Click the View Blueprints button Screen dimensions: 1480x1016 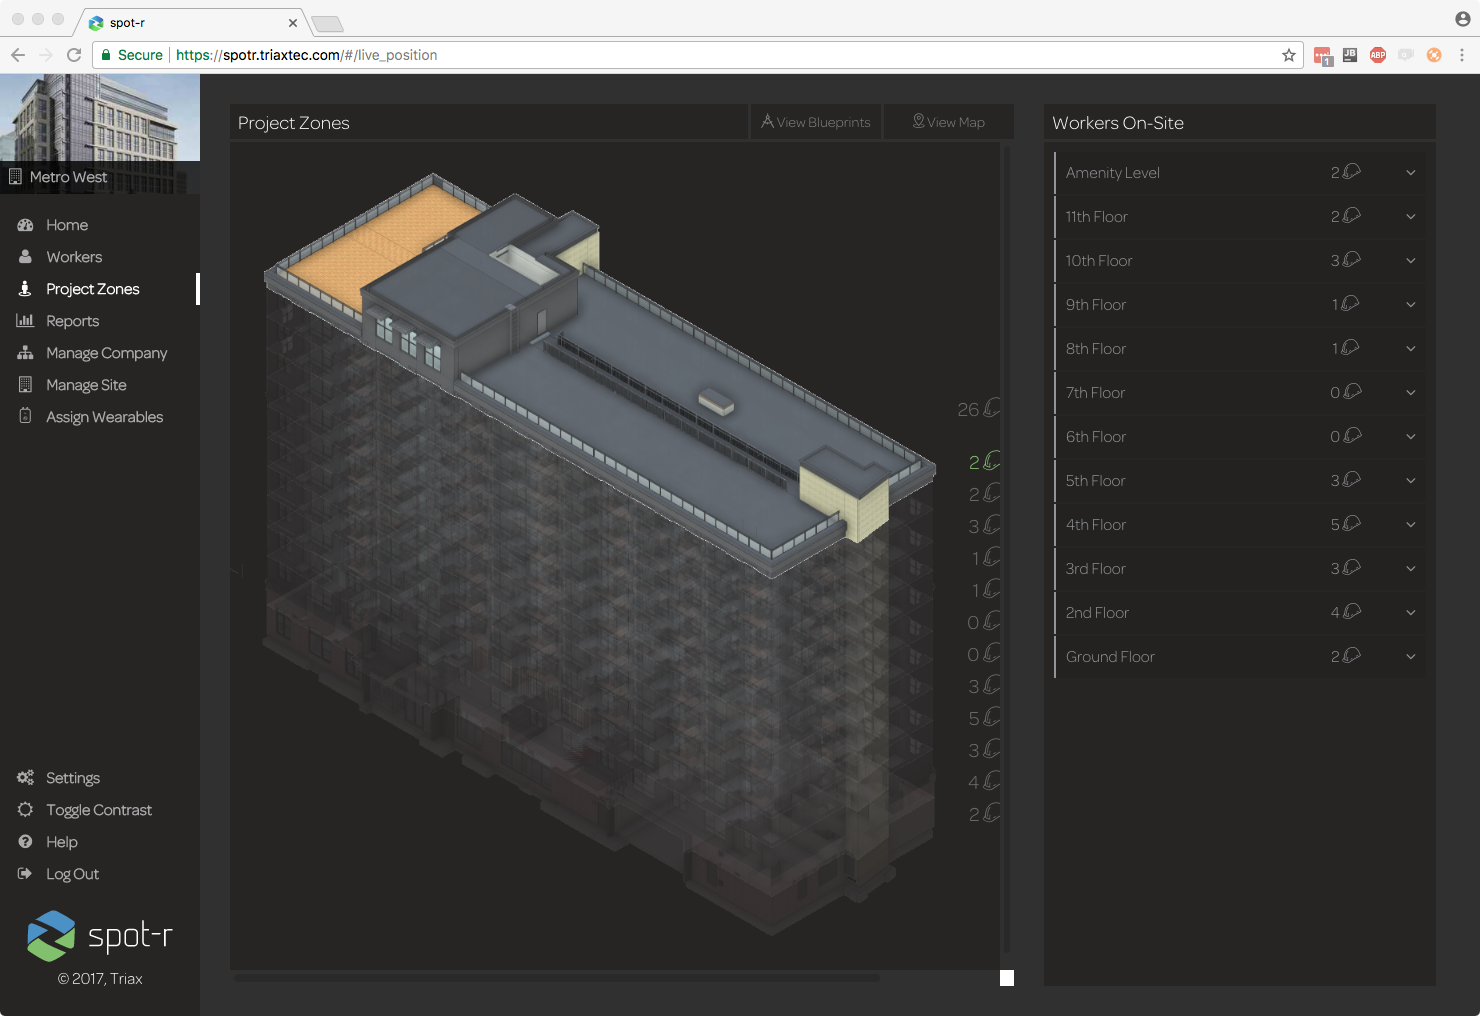pyautogui.click(x=816, y=122)
